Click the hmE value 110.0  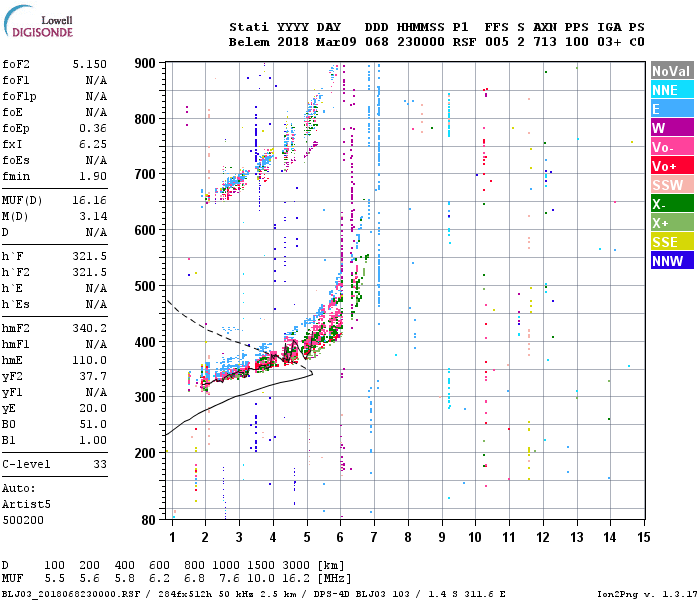[90, 360]
